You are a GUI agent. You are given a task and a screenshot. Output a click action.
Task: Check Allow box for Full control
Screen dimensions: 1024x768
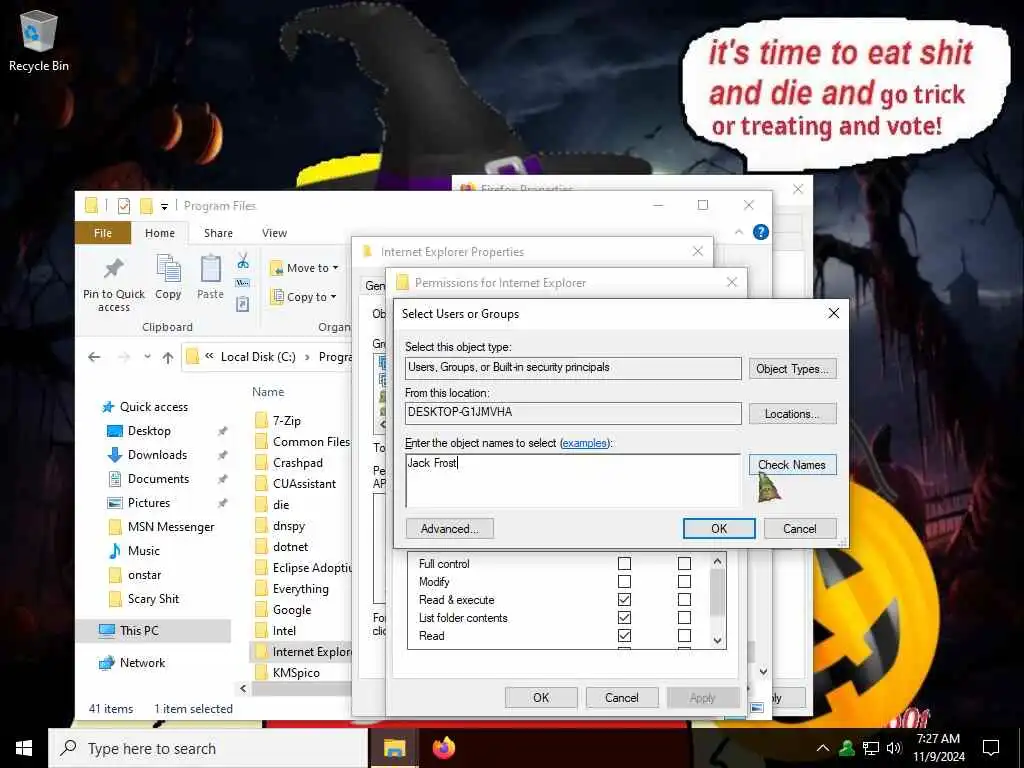click(x=624, y=563)
